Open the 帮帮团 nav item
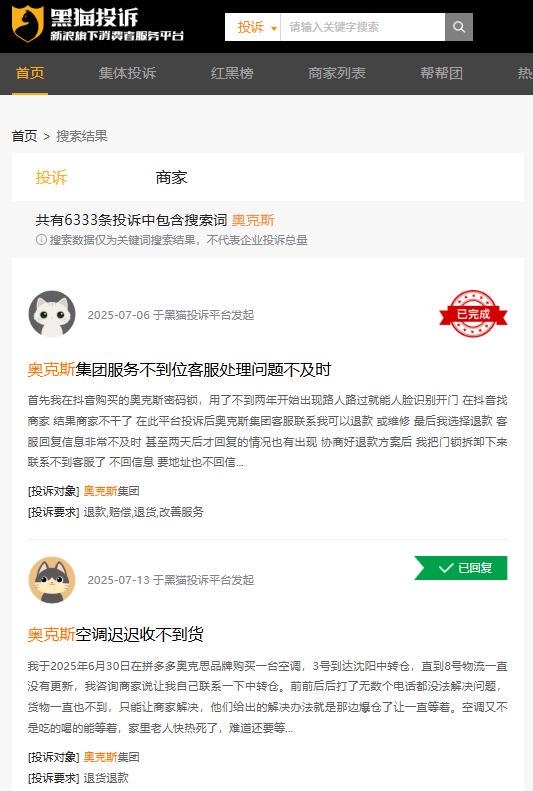This screenshot has height=791, width=533. click(441, 73)
